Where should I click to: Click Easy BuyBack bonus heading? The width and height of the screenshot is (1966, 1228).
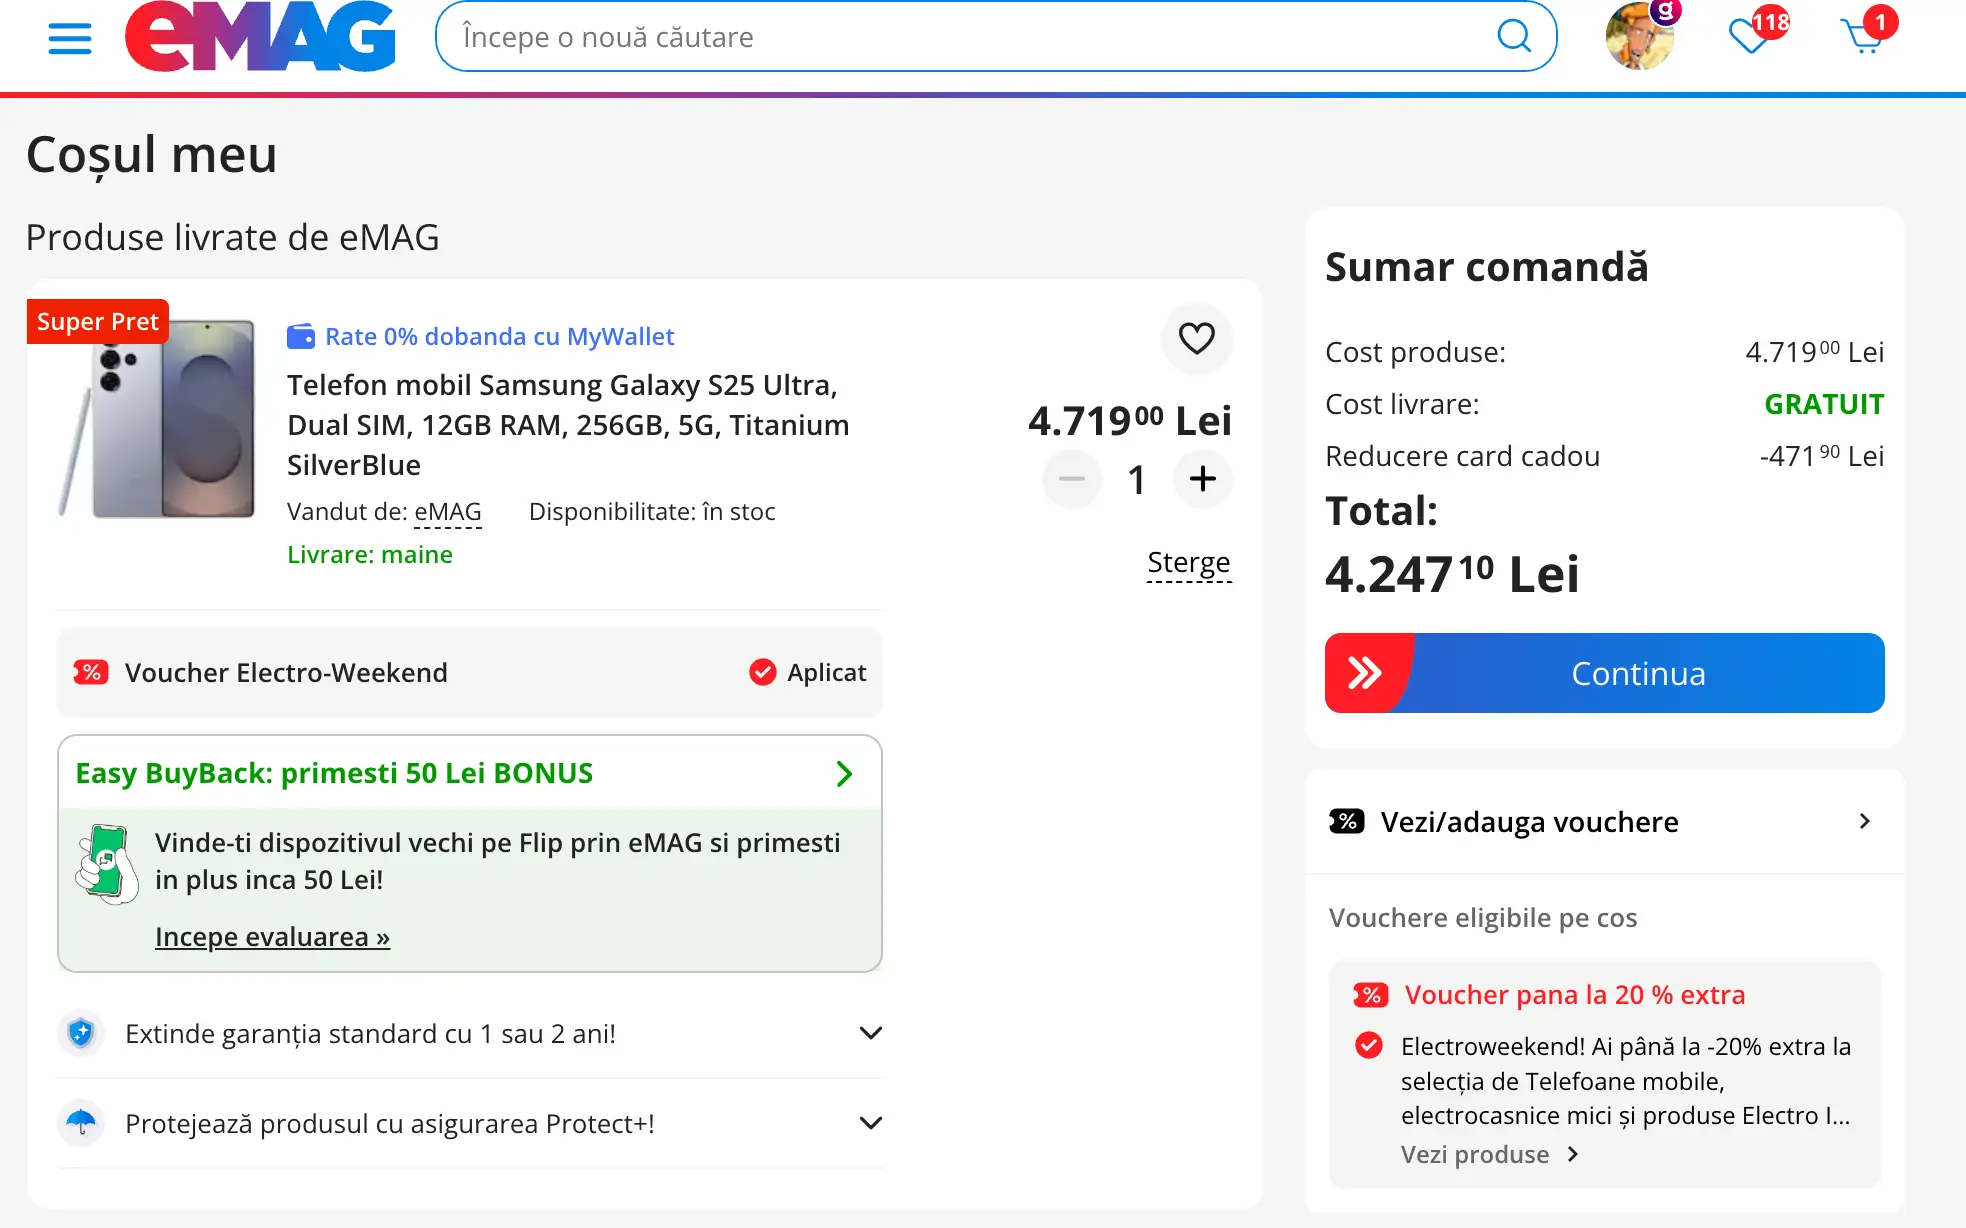coord(334,773)
